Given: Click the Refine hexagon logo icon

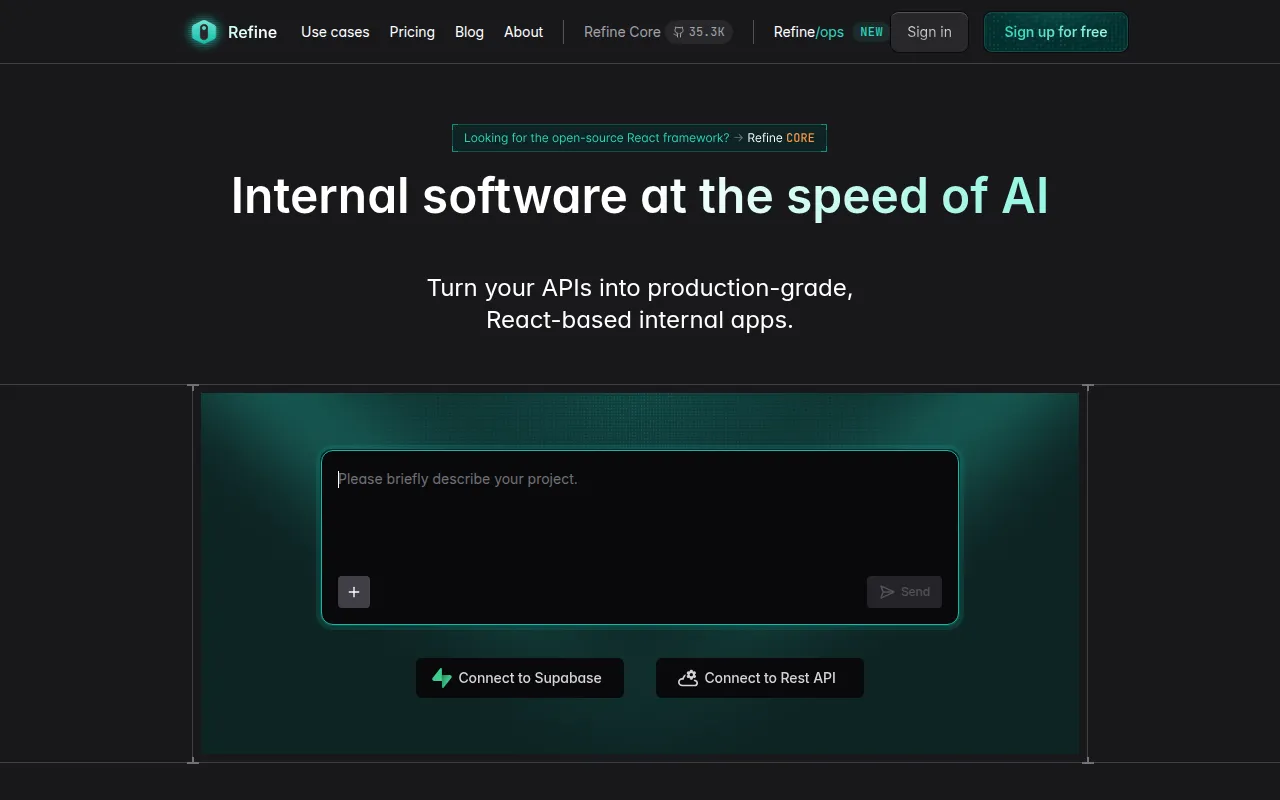Looking at the screenshot, I should tap(204, 32).
